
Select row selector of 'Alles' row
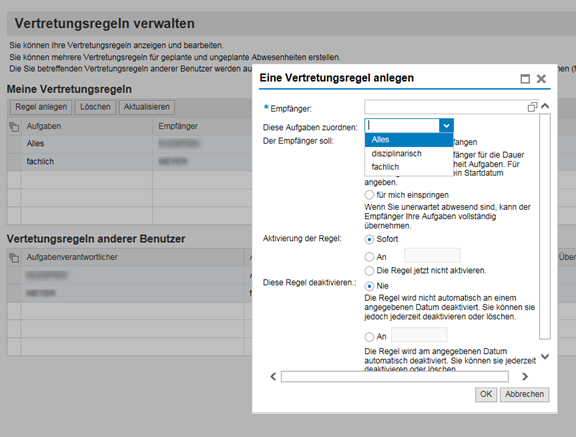click(x=14, y=144)
